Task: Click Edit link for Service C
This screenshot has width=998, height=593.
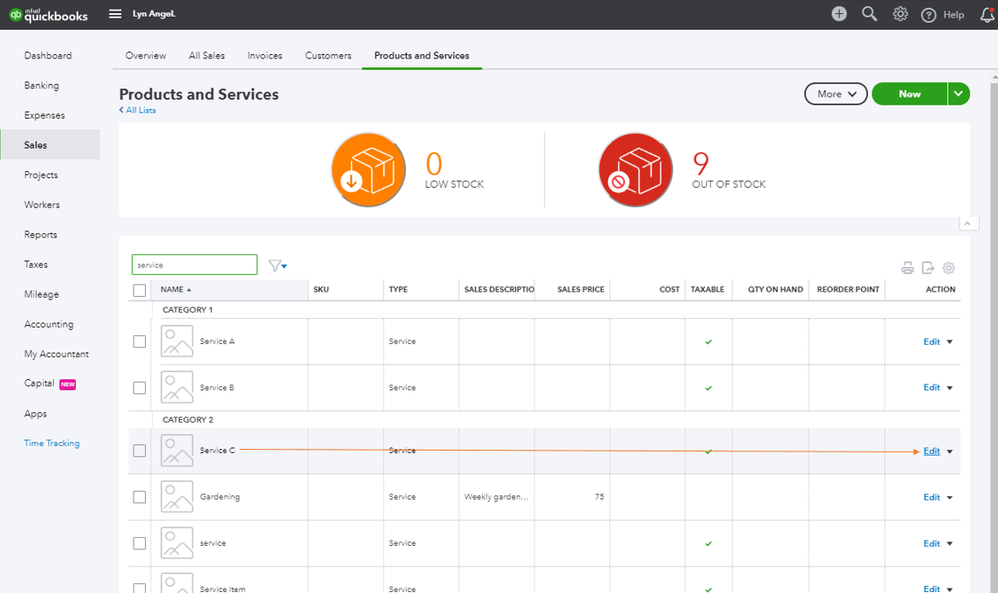Action: pos(932,451)
